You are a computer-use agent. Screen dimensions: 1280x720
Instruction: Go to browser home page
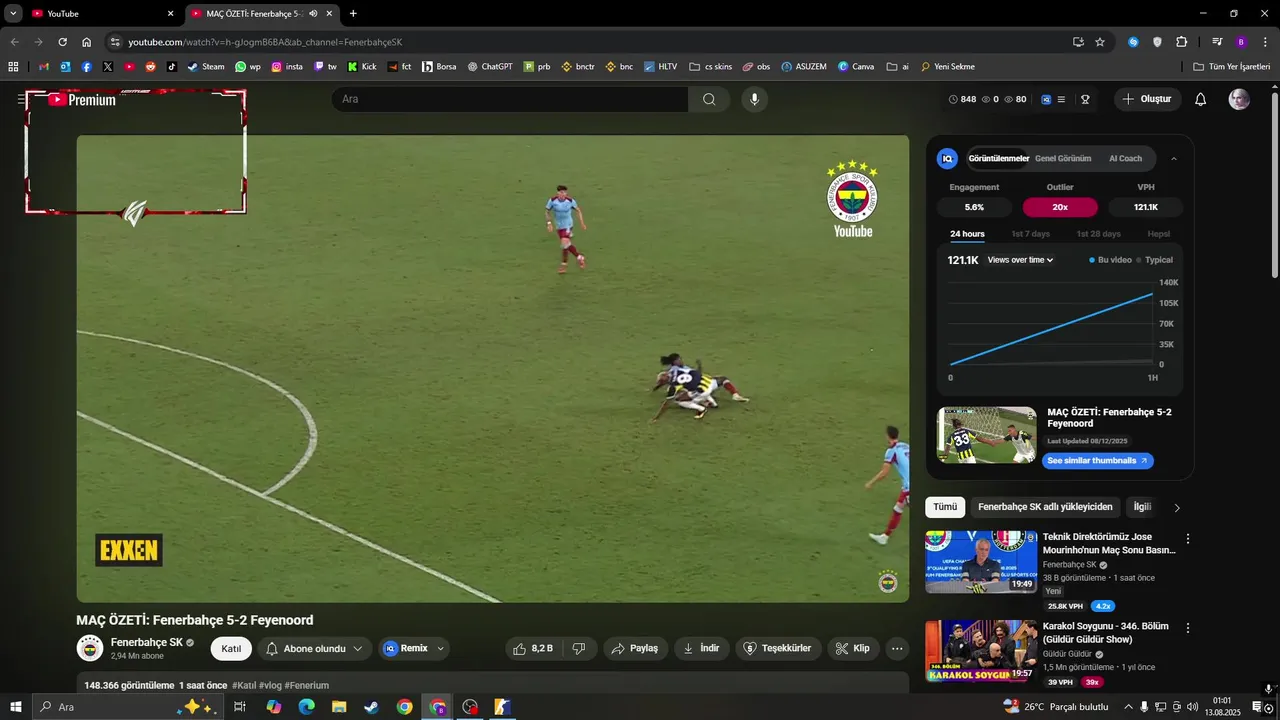pyautogui.click(x=87, y=42)
